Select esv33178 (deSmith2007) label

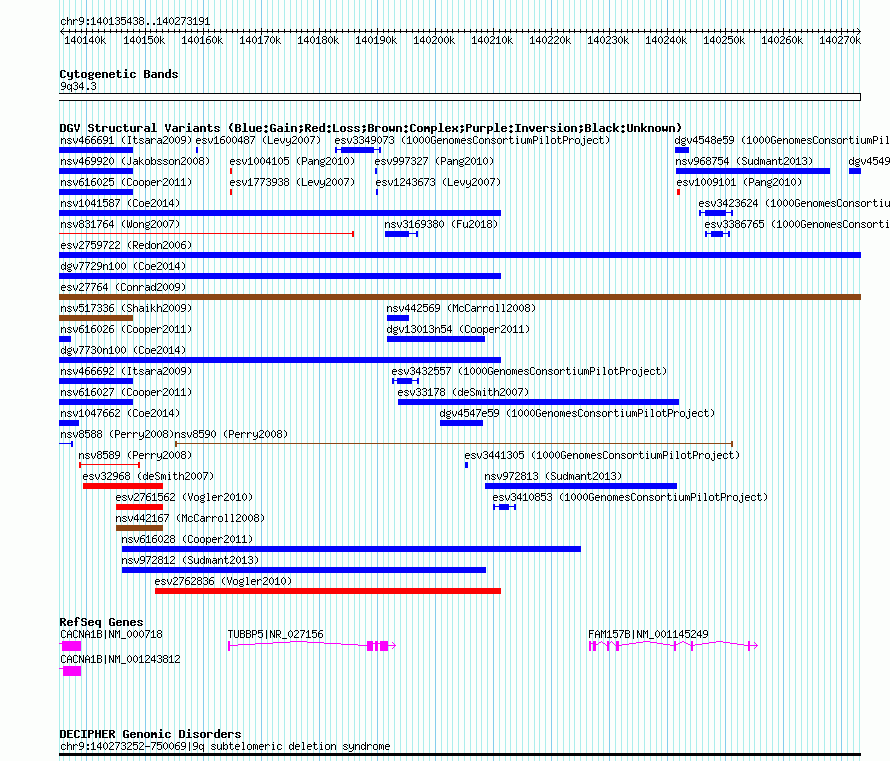[x=463, y=392]
